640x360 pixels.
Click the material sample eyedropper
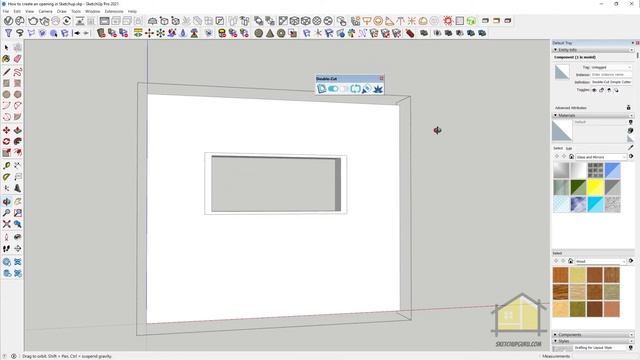point(631,148)
